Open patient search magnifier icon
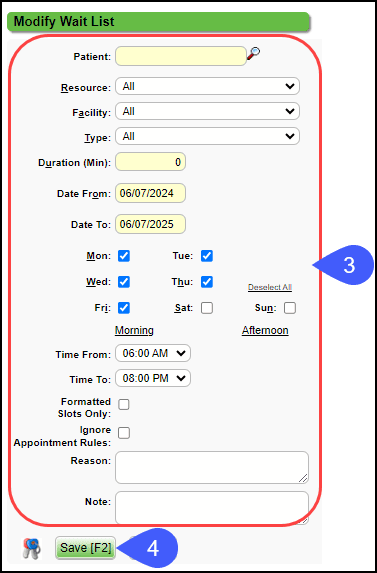 pyautogui.click(x=253, y=54)
